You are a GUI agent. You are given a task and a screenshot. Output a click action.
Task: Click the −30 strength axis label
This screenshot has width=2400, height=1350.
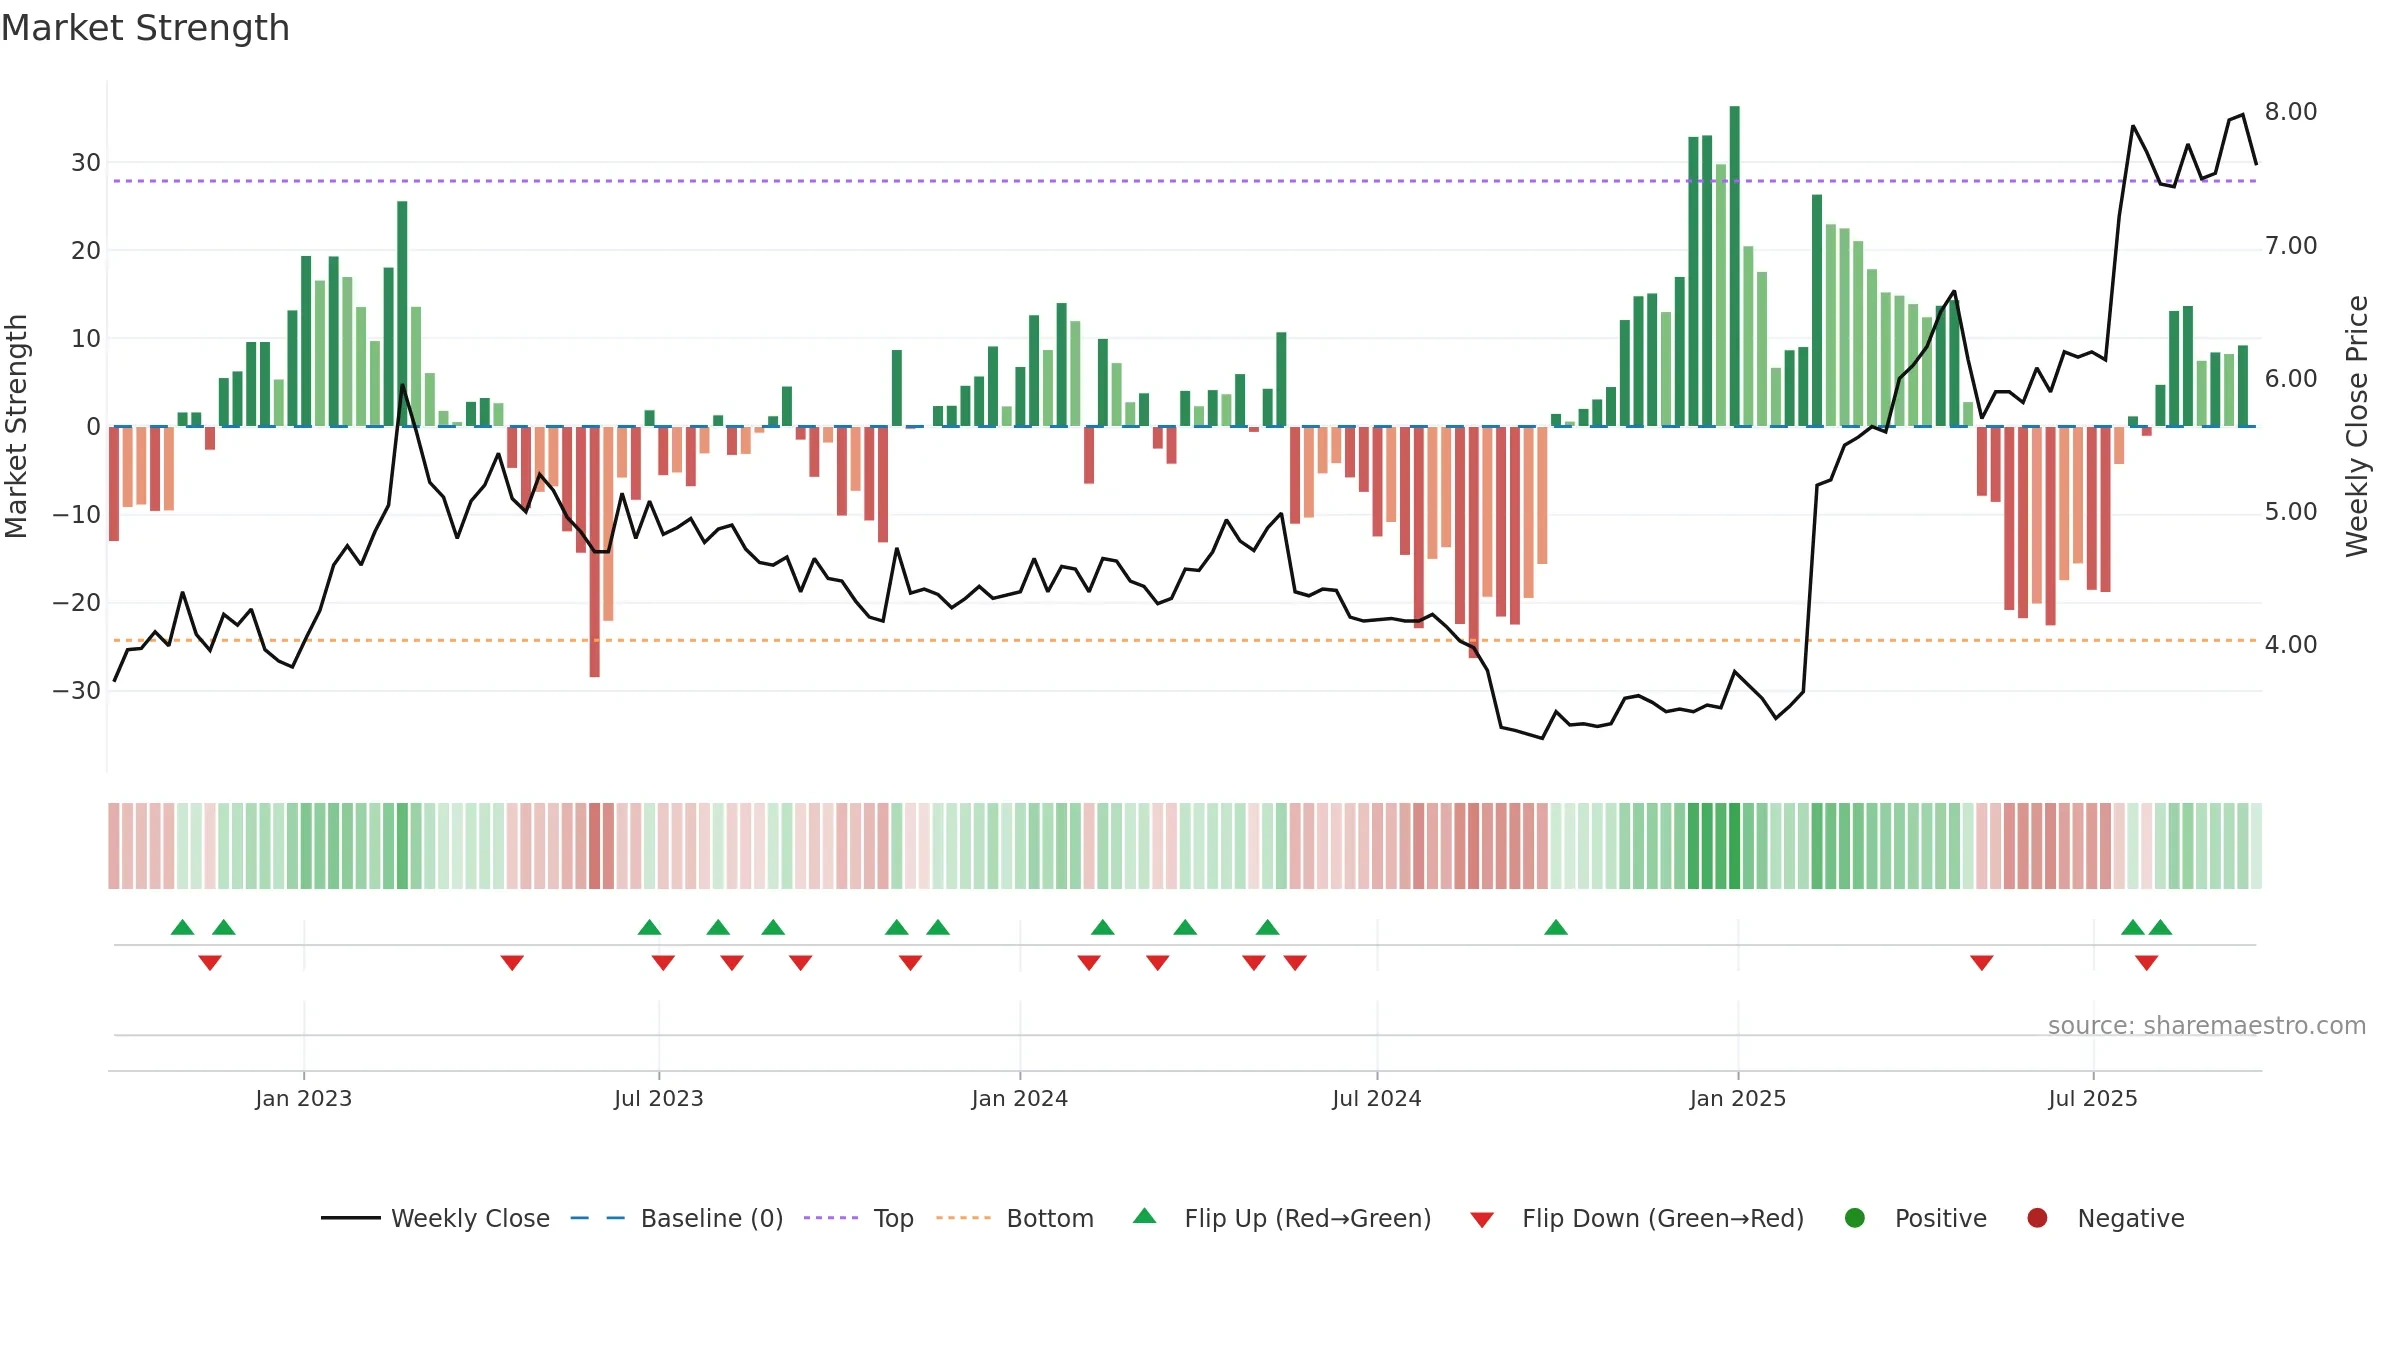pos(77,690)
